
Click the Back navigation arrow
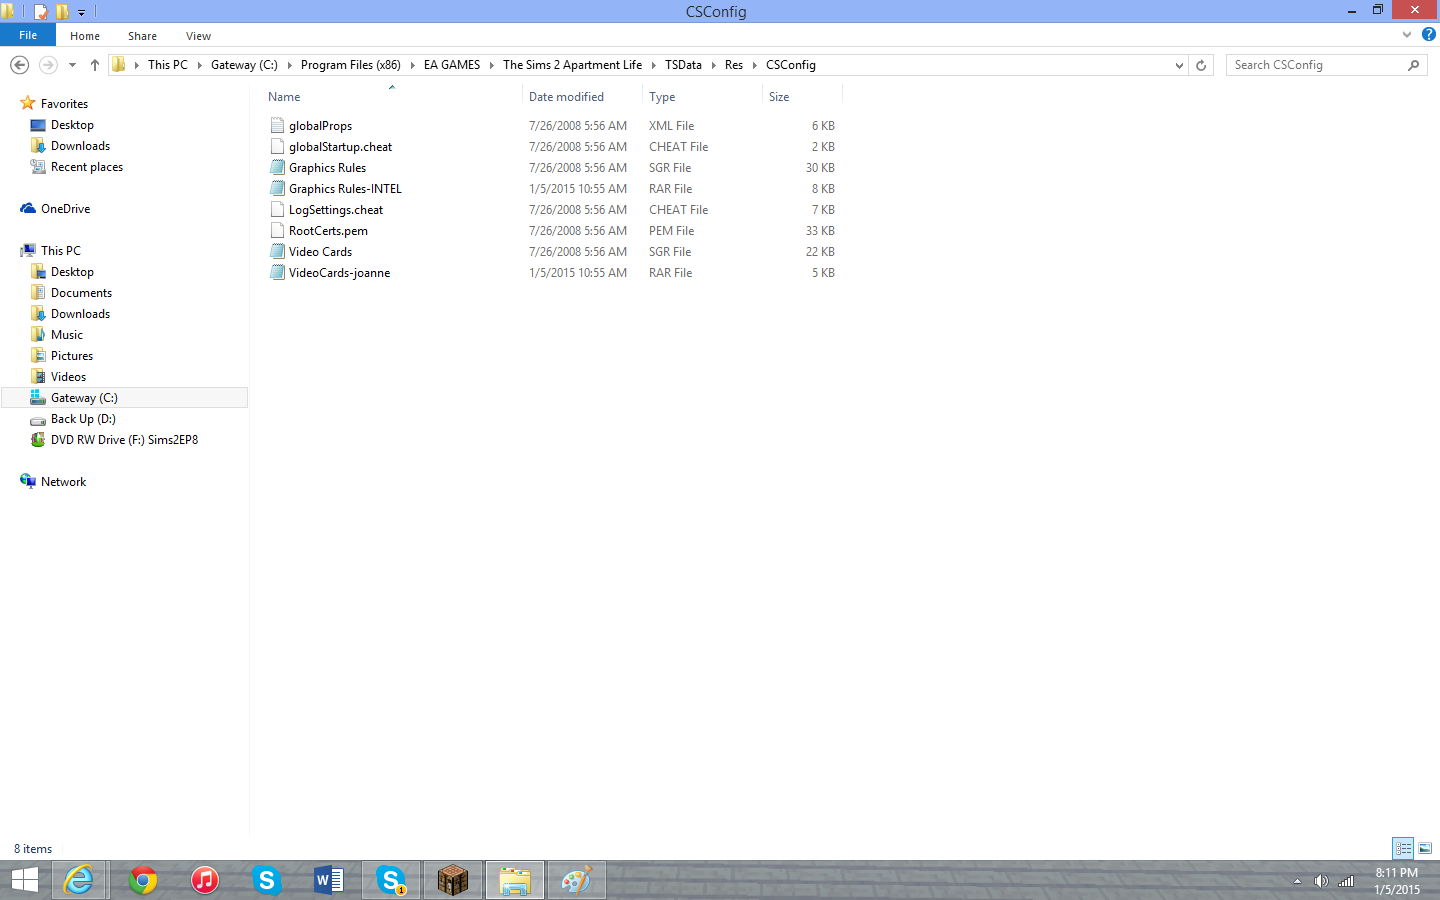19,65
